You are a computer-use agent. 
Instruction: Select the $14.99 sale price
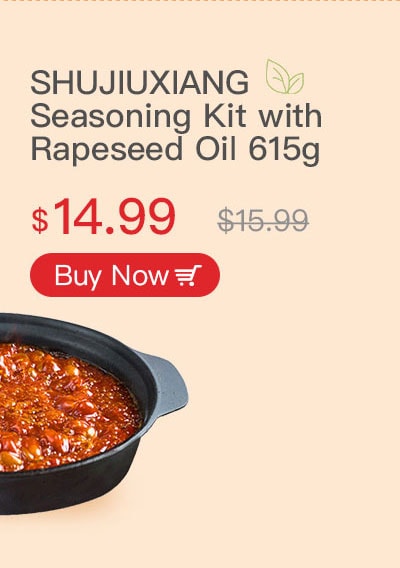104,217
